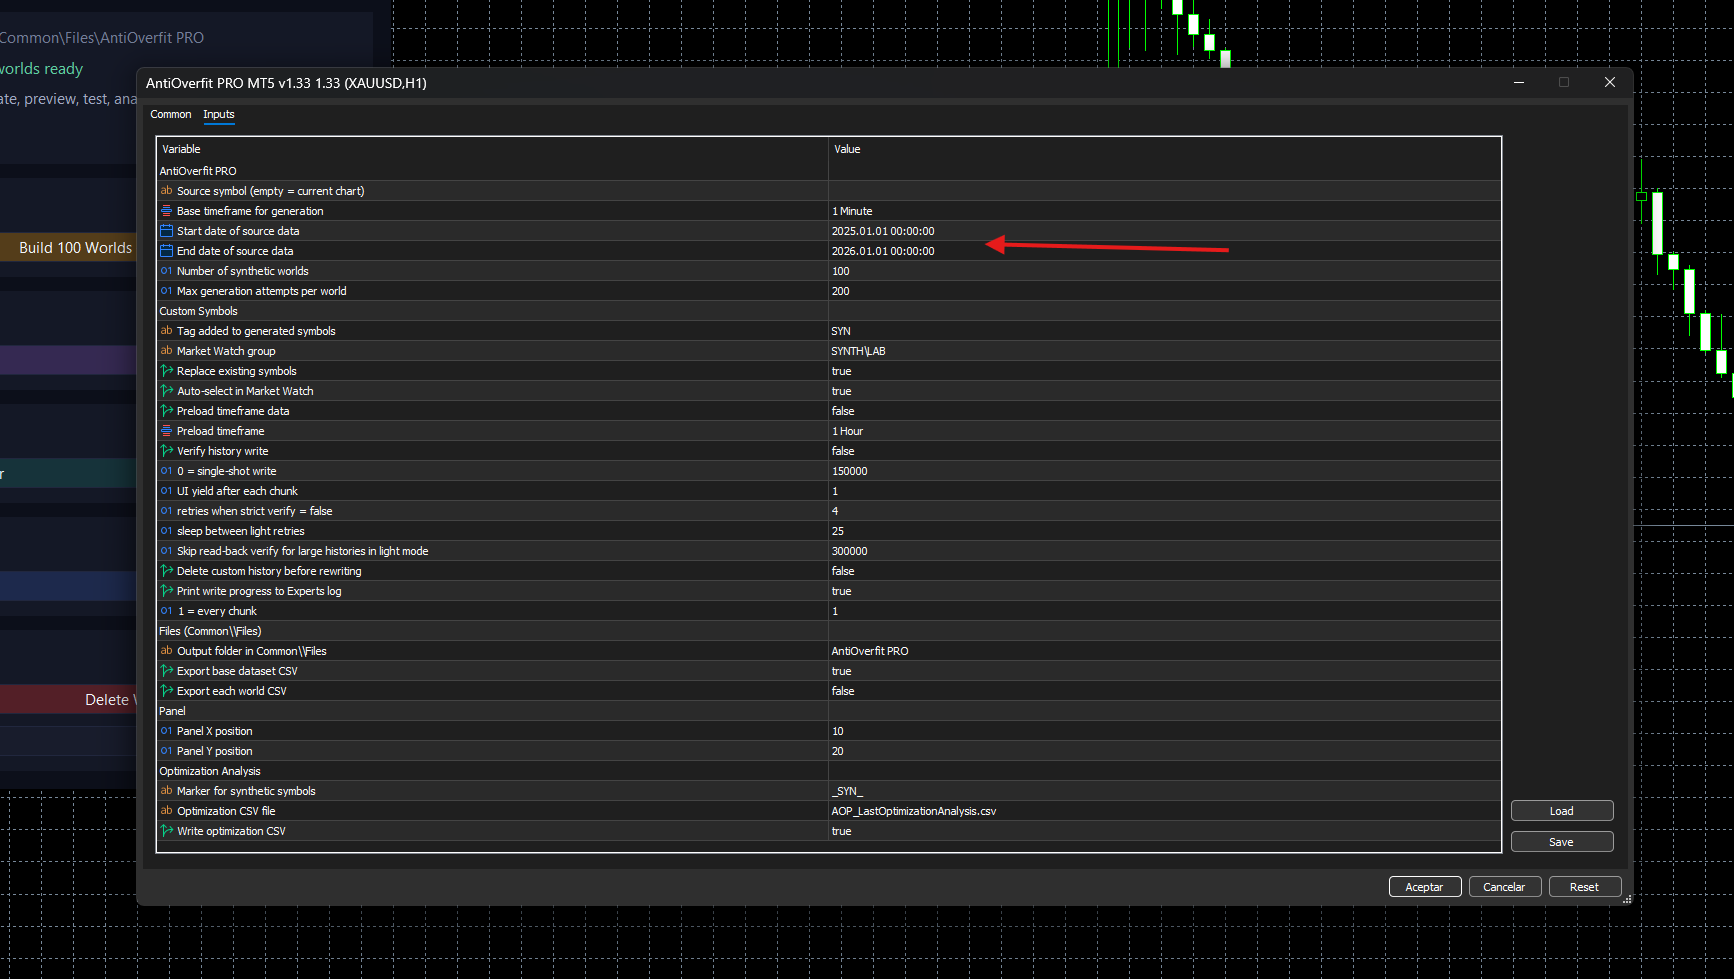Screen dimensions: 1734x979
Task: Open the Base timeframe '1 Minute' dropdown
Action: pyautogui.click(x=1164, y=211)
